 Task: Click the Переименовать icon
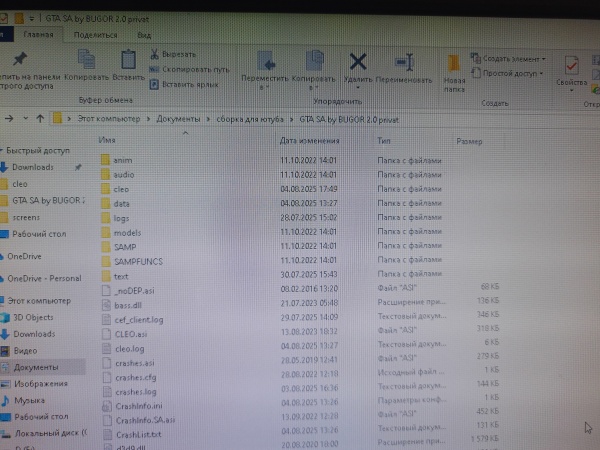pos(404,62)
